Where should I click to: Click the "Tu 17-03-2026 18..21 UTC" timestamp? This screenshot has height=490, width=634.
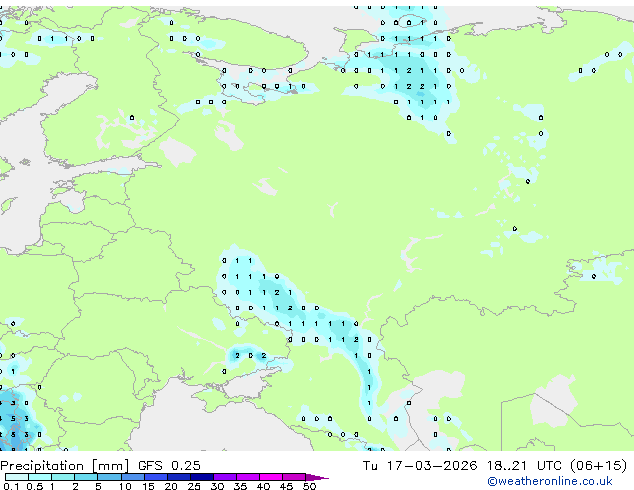click(462, 466)
